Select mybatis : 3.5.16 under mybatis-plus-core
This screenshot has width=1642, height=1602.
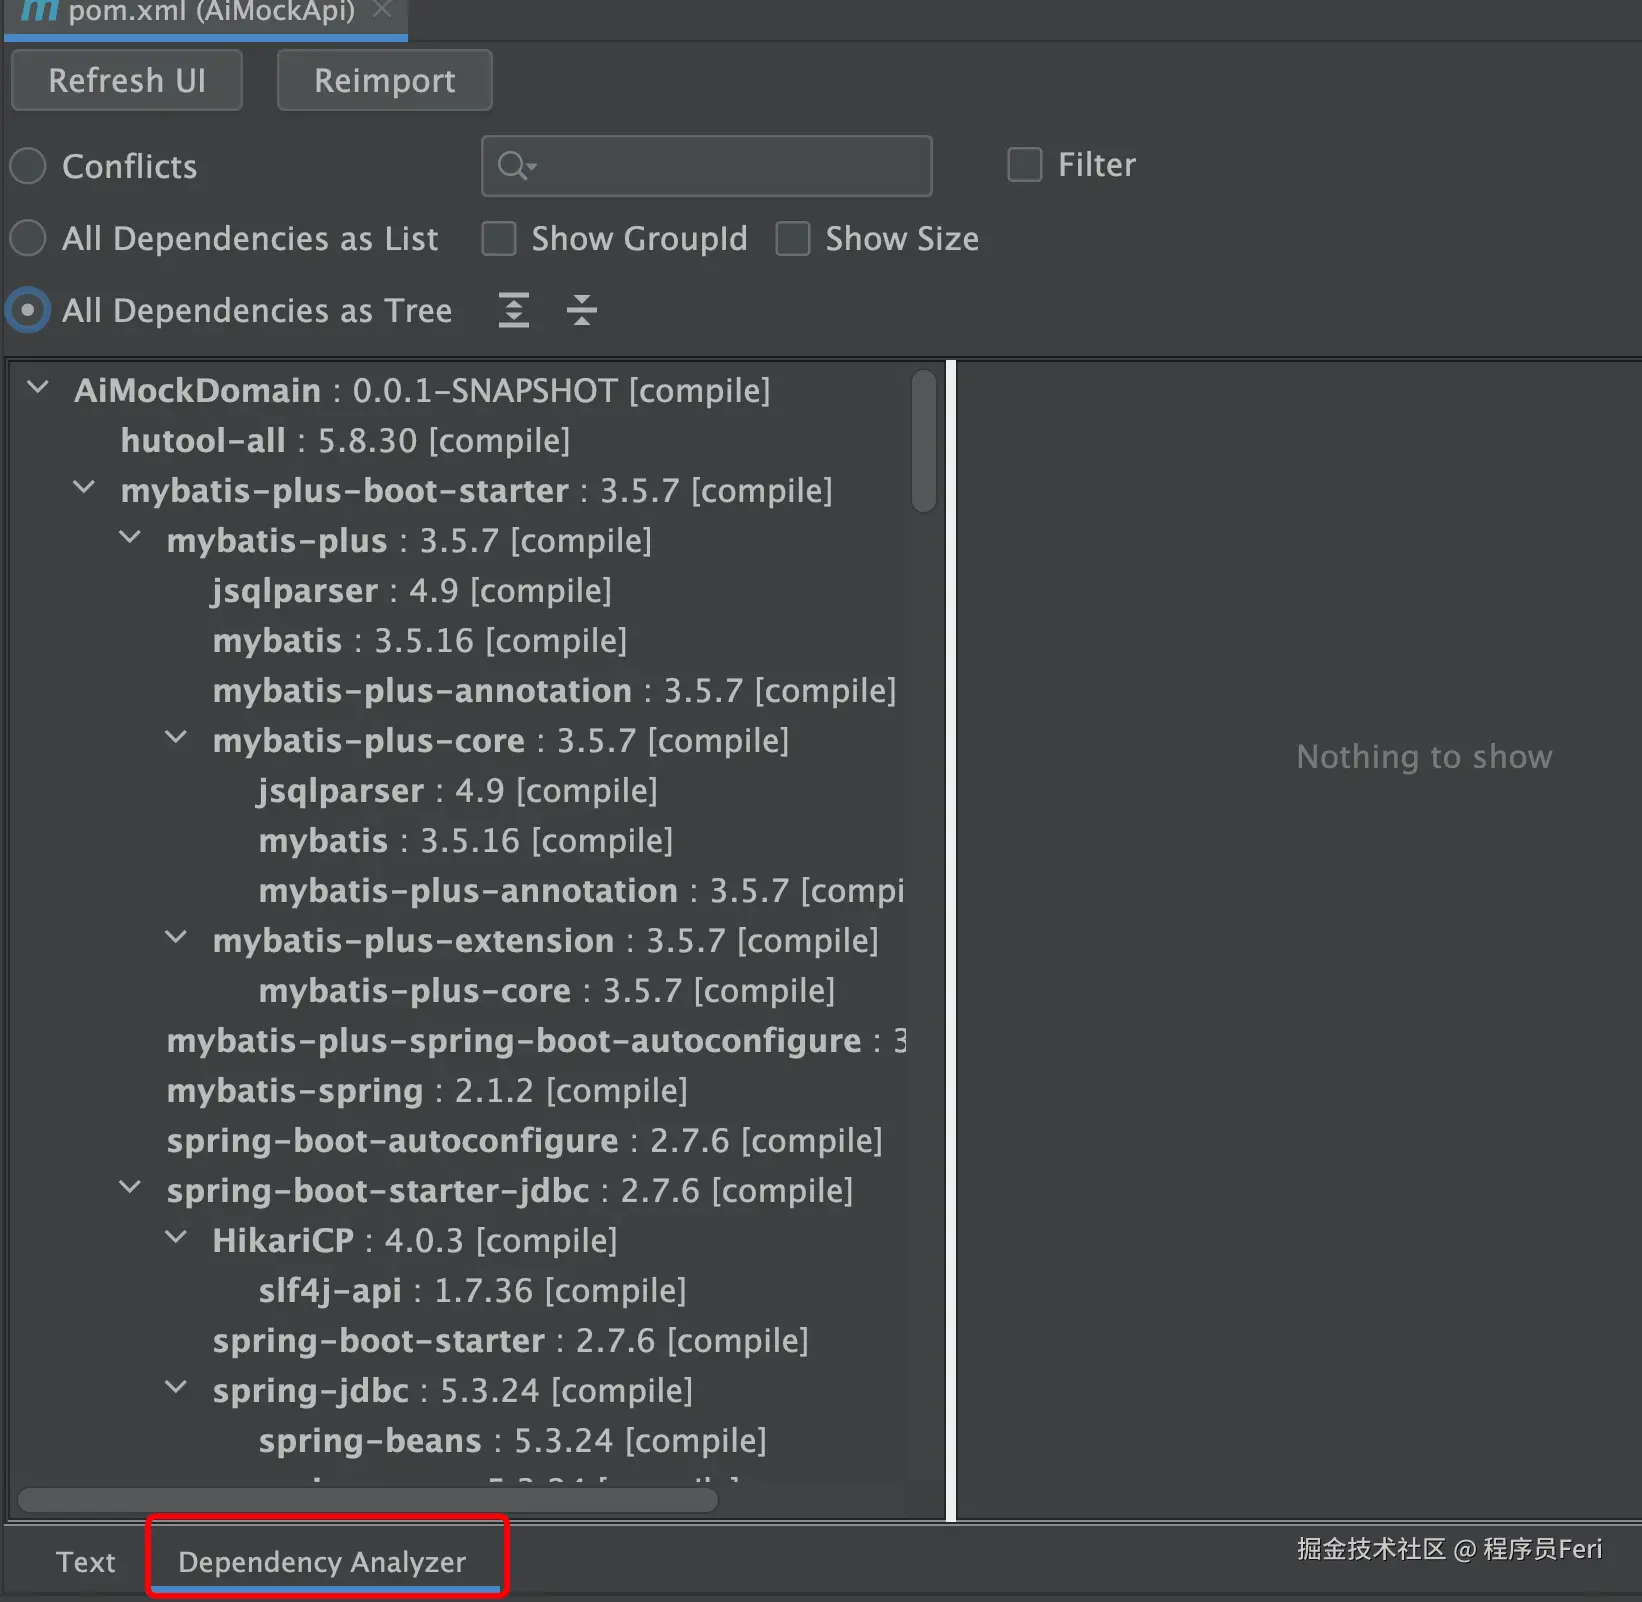pyautogui.click(x=465, y=841)
